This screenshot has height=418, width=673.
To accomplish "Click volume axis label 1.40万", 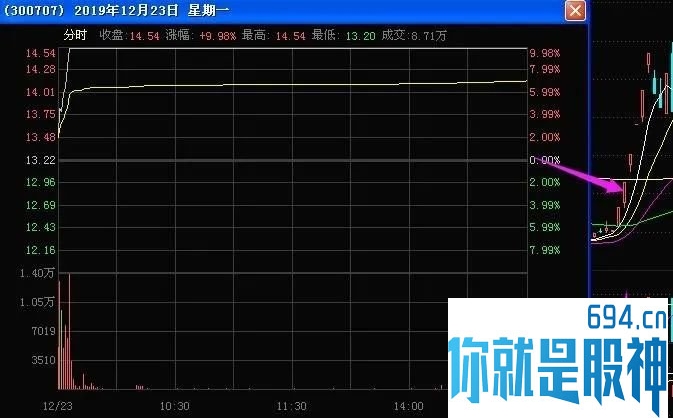I will (x=37, y=273).
